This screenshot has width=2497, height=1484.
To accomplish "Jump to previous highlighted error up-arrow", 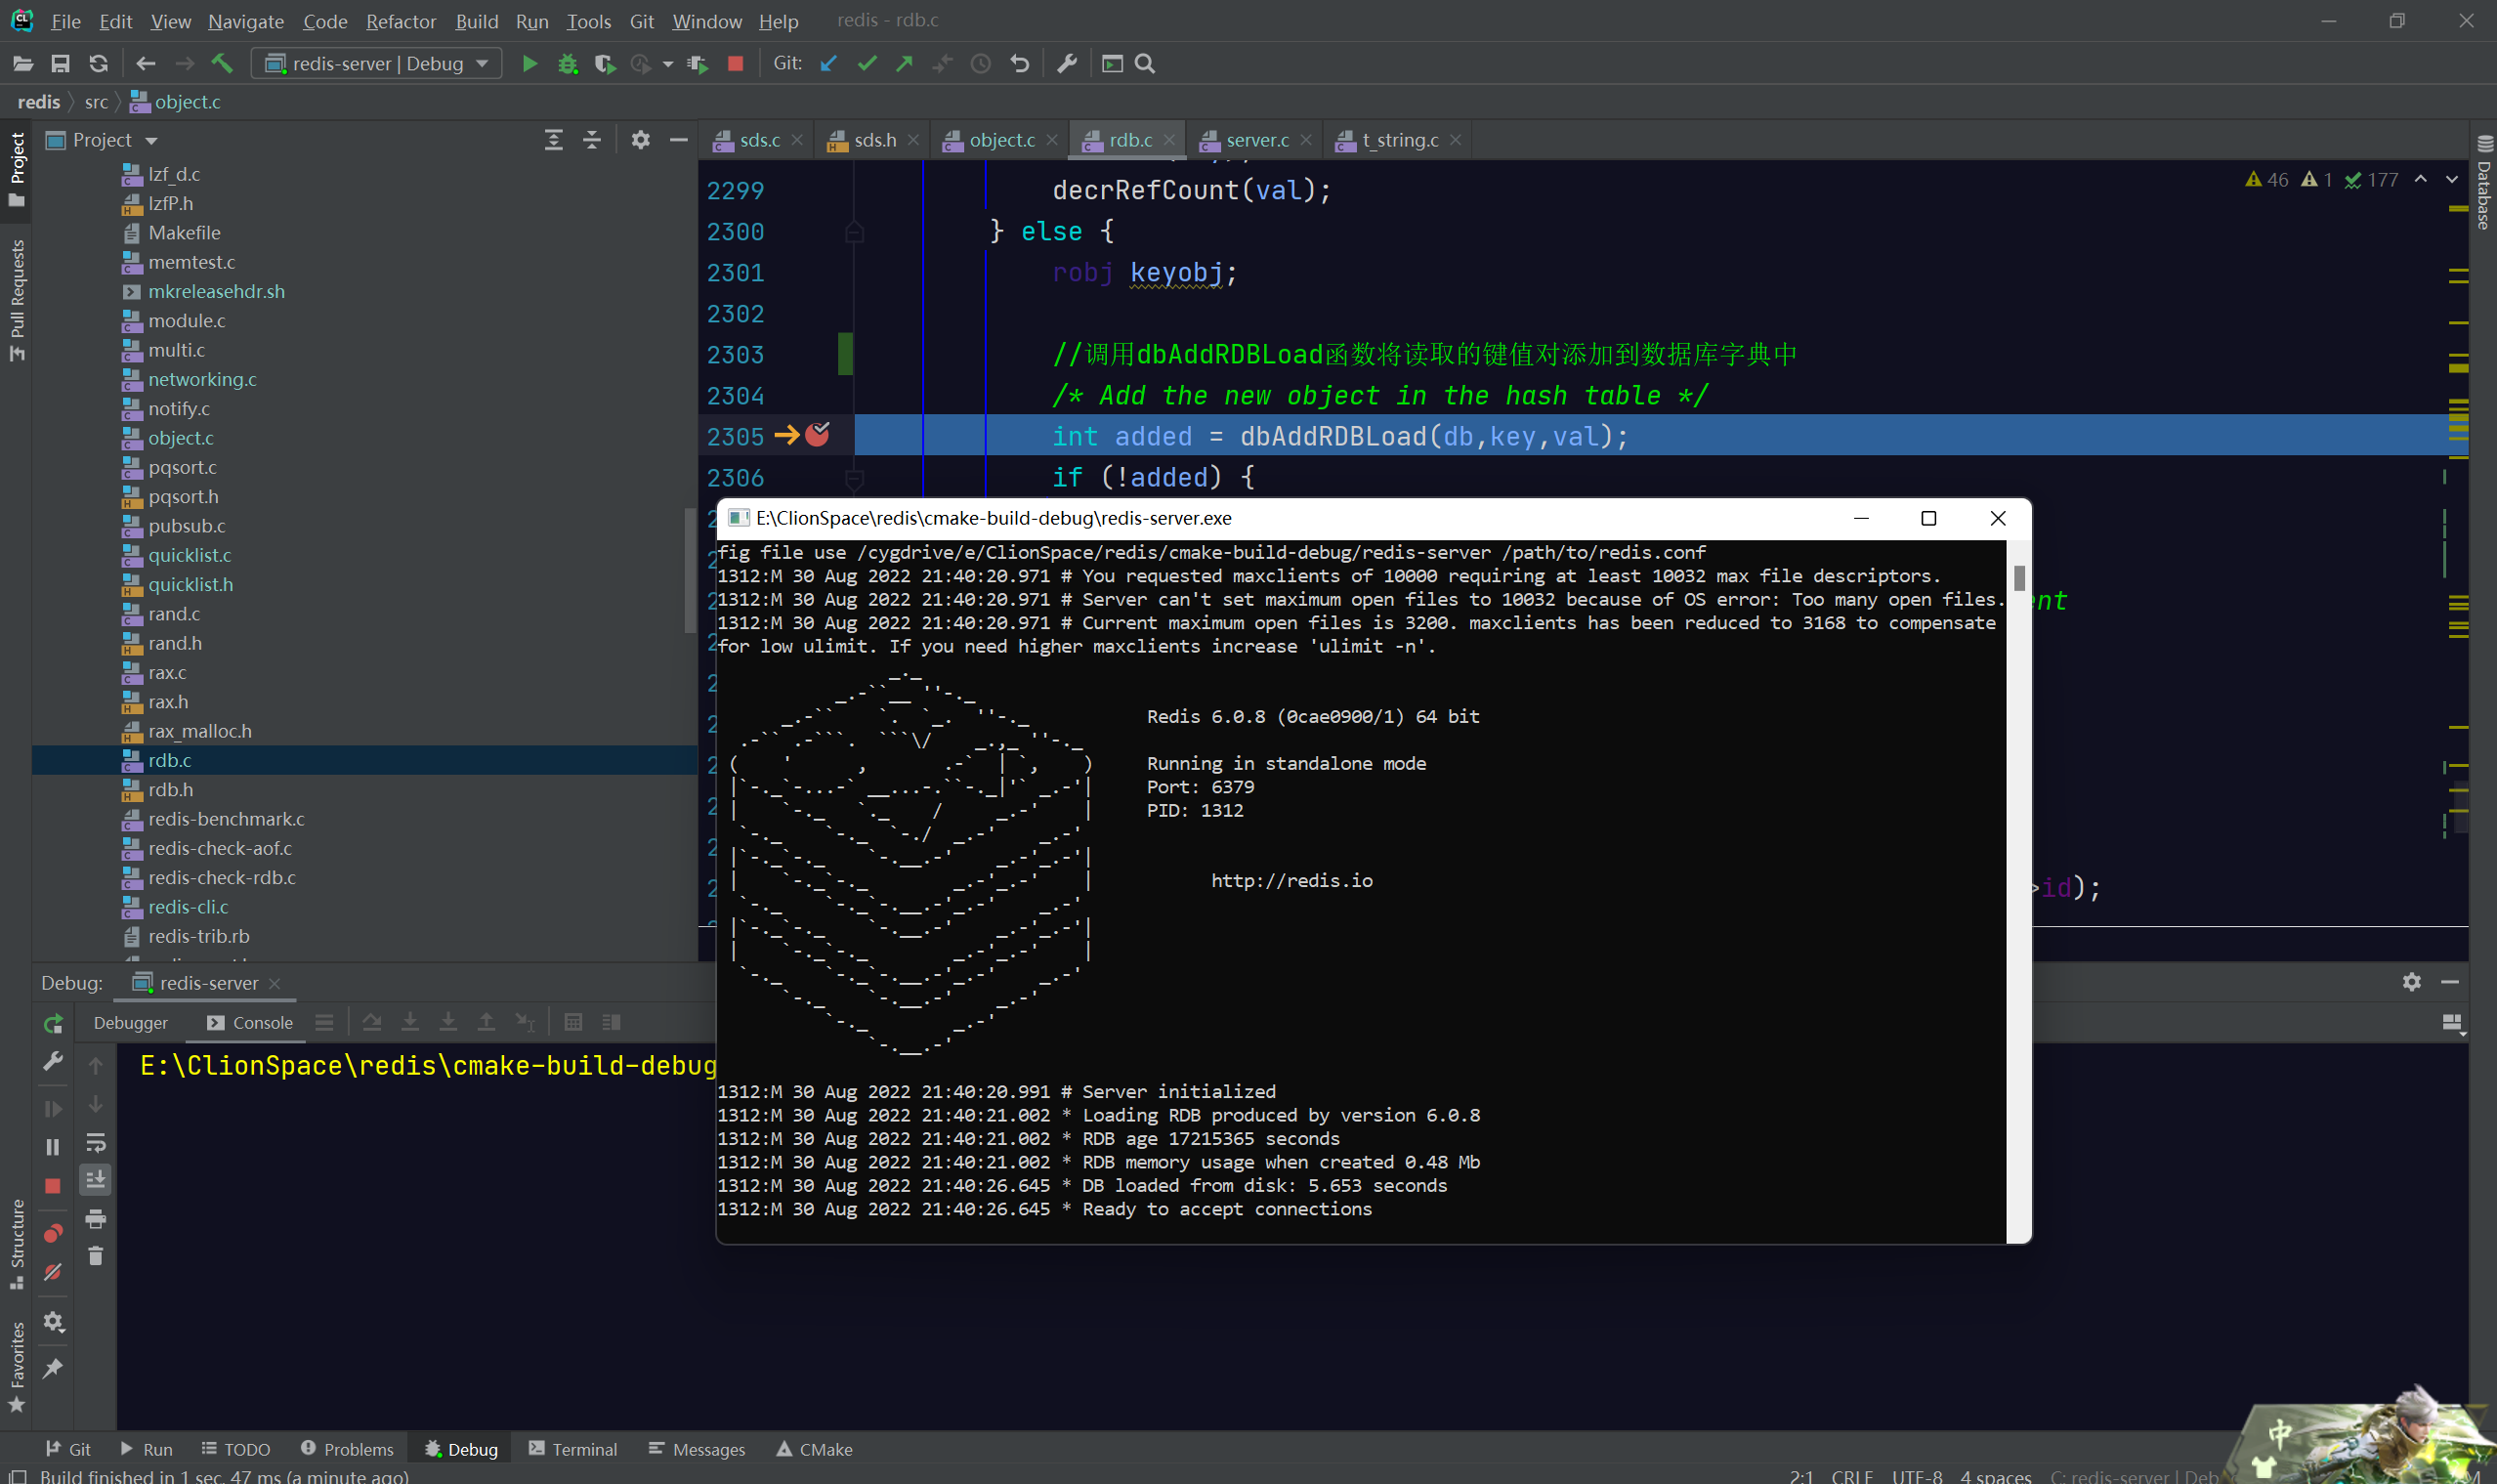I will (2420, 180).
